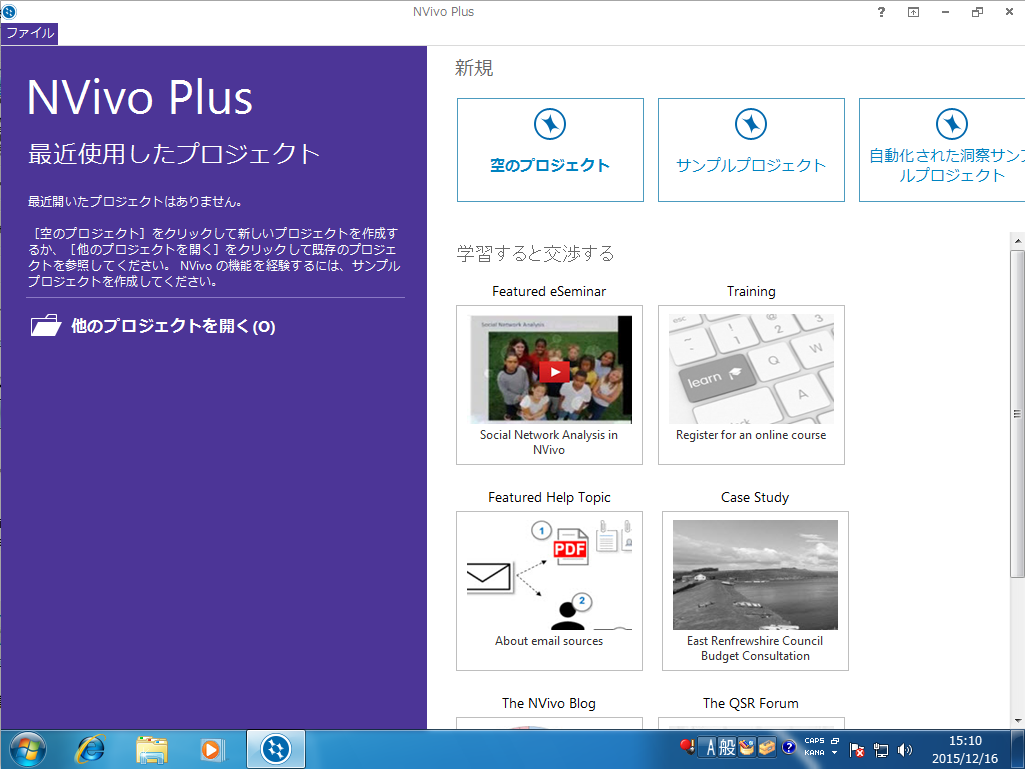This screenshot has width=1025, height=769.
Task: Open NVivo help via the question mark
Action: click(x=881, y=12)
